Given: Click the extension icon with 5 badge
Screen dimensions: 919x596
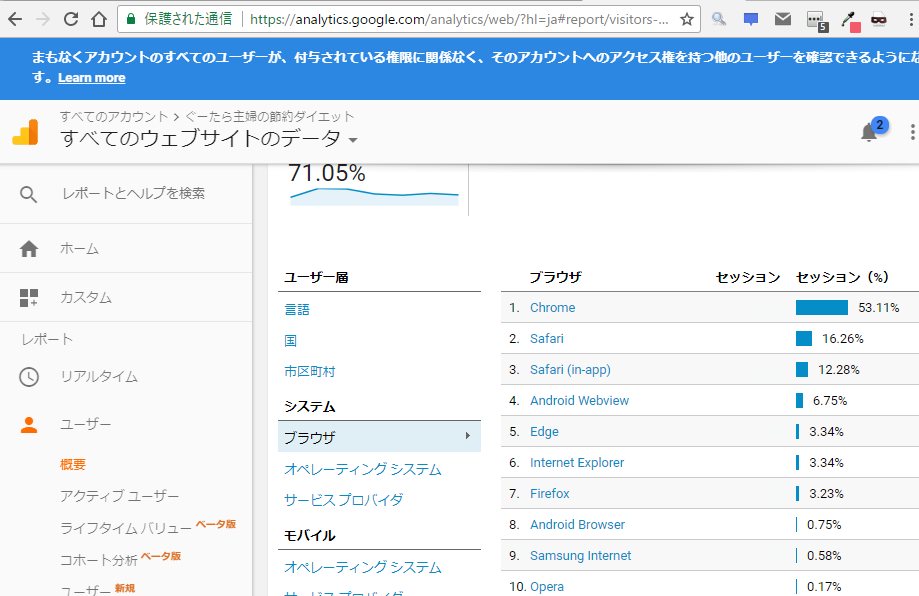Looking at the screenshot, I should pyautogui.click(x=816, y=21).
